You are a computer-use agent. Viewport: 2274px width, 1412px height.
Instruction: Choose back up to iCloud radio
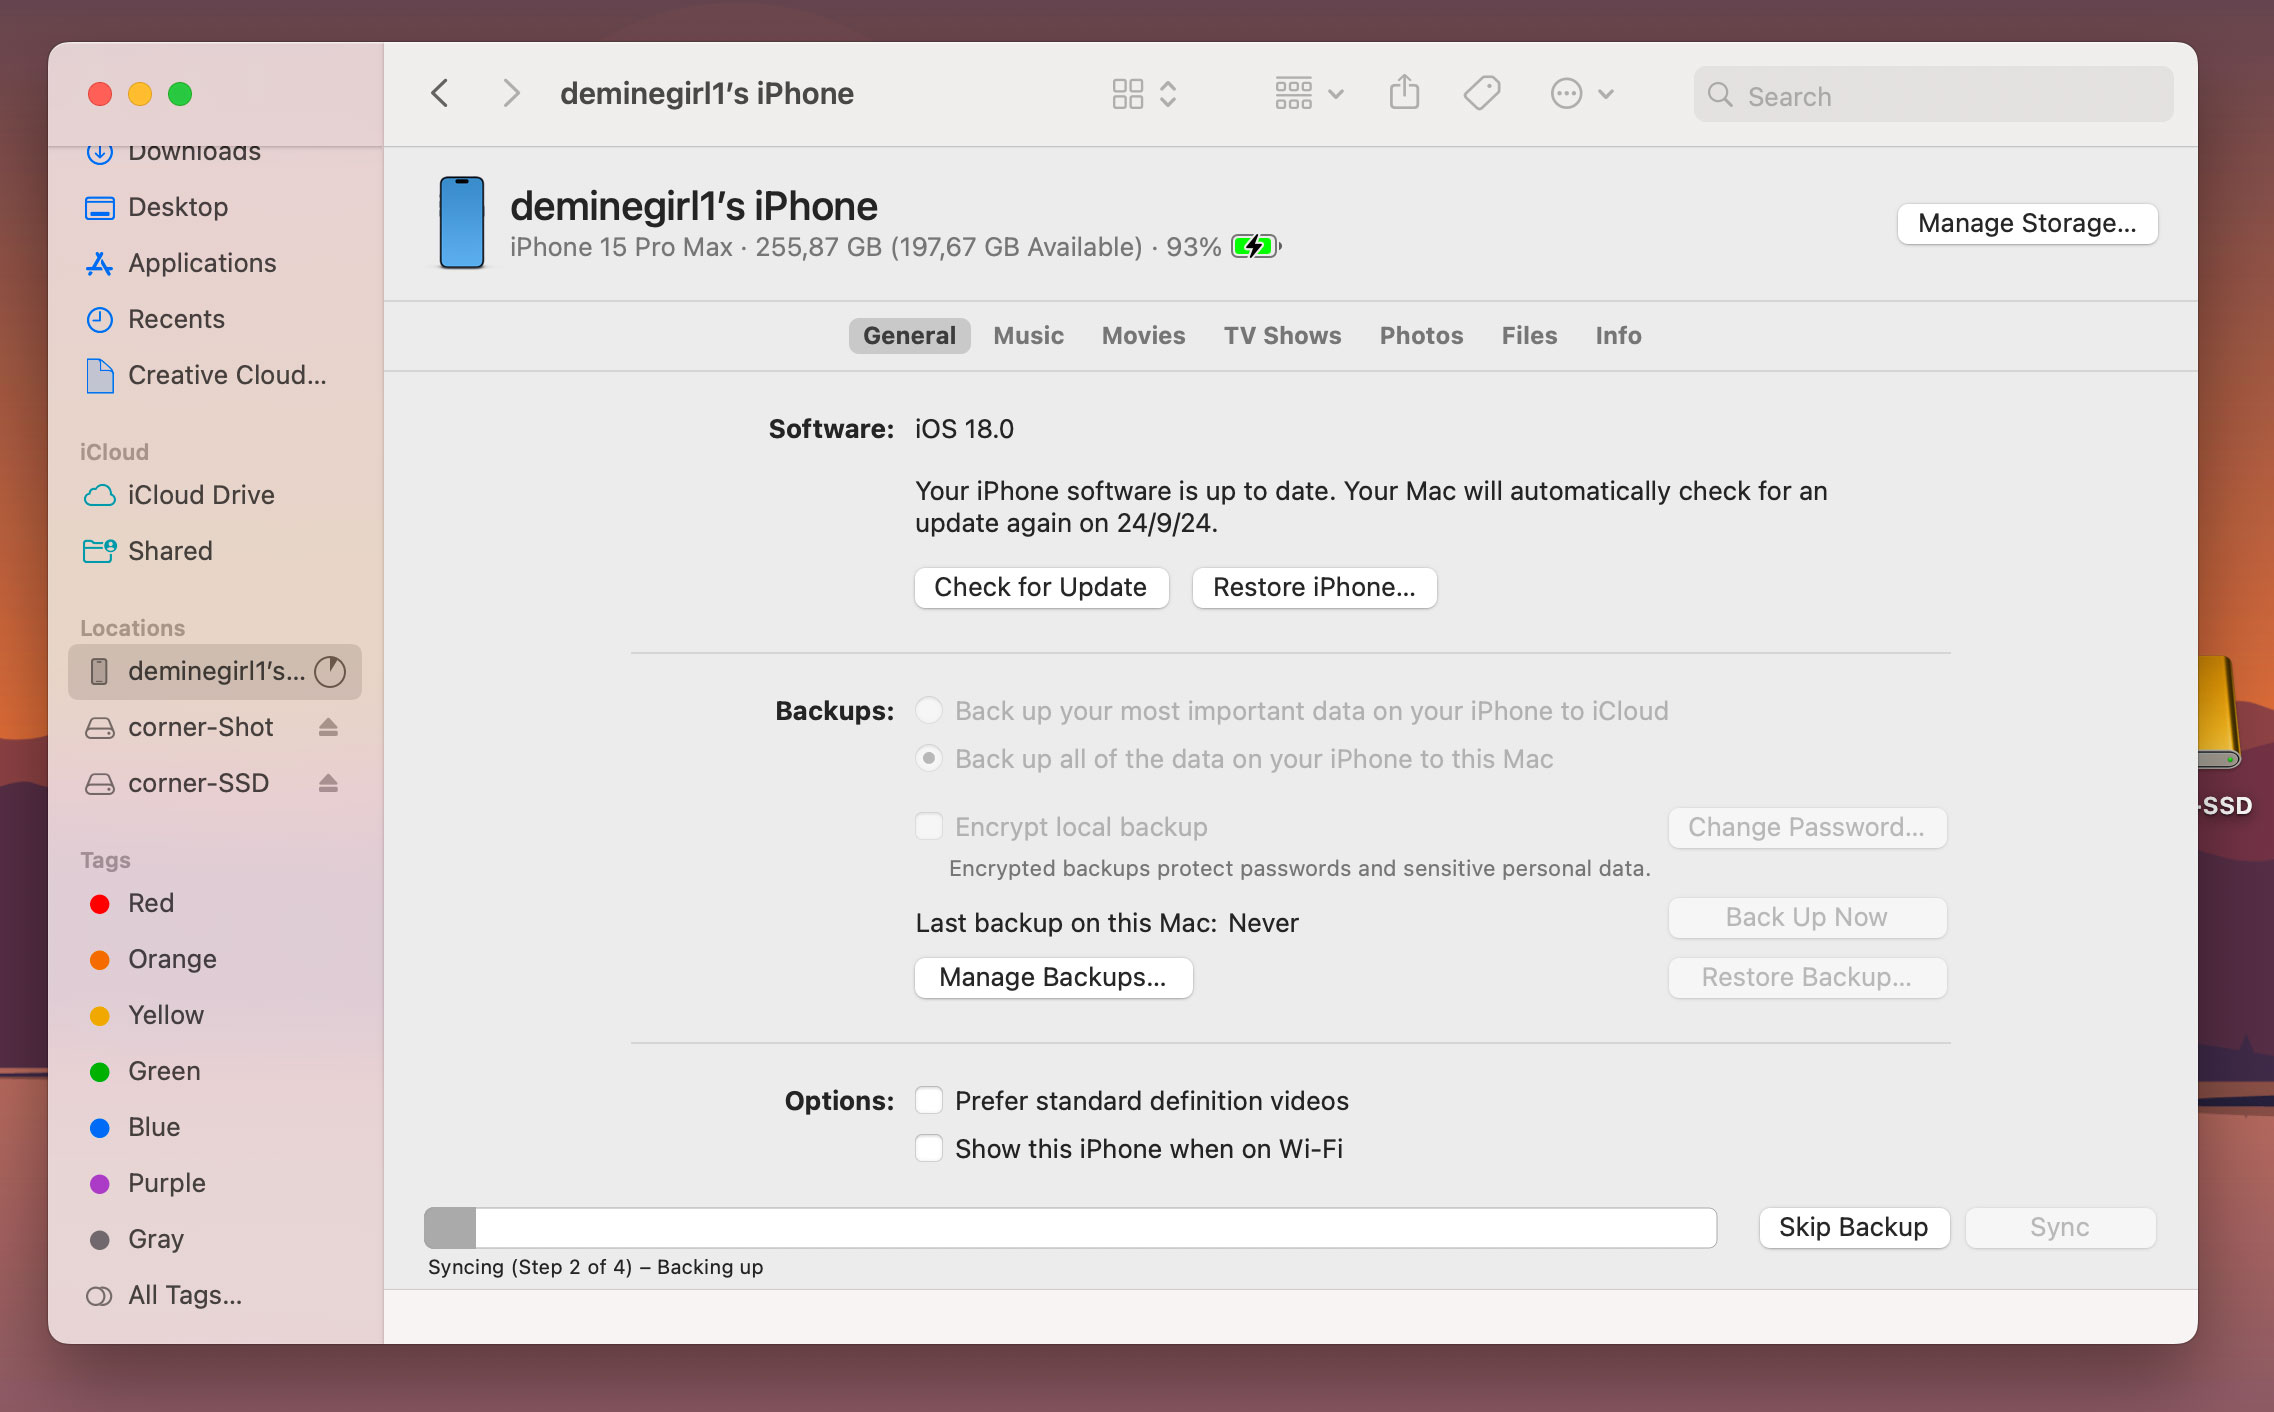tap(929, 711)
